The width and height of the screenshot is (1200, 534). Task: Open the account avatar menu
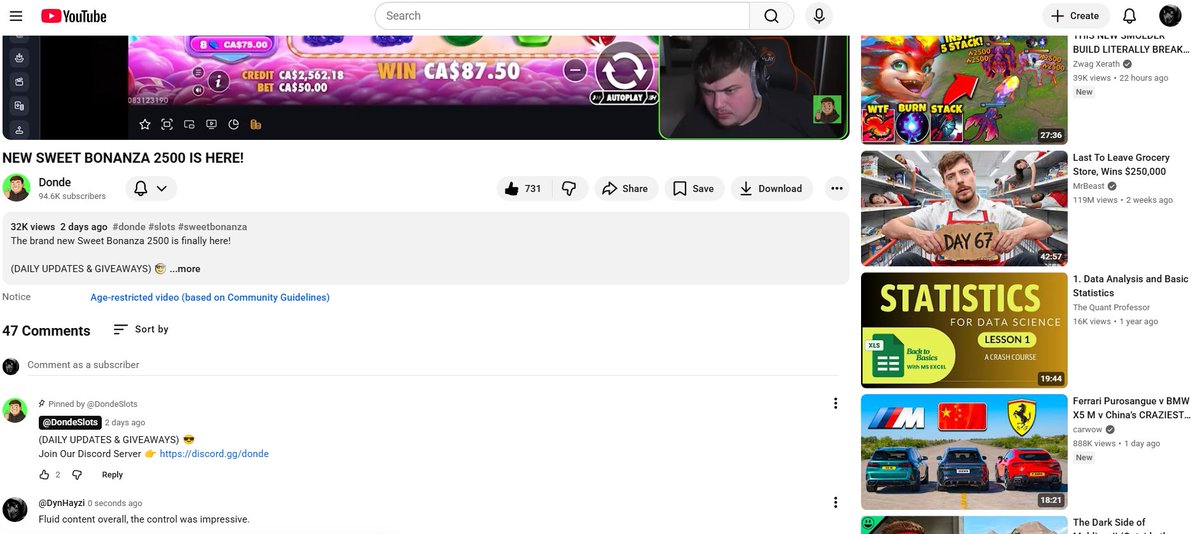pos(1170,16)
